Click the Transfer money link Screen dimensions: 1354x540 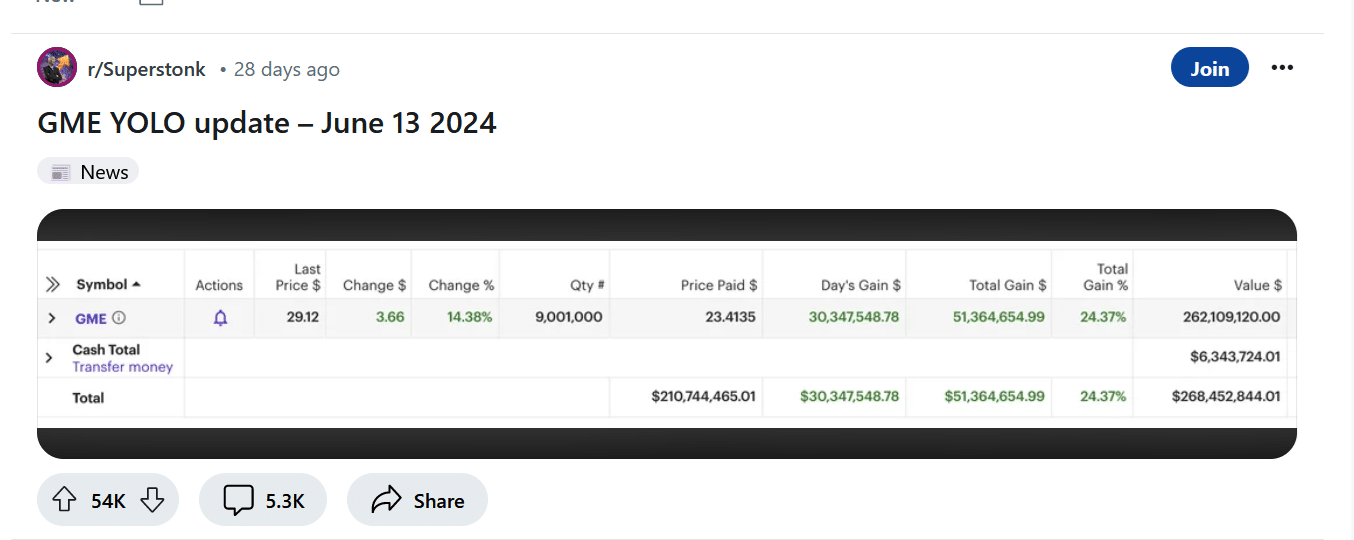point(122,367)
